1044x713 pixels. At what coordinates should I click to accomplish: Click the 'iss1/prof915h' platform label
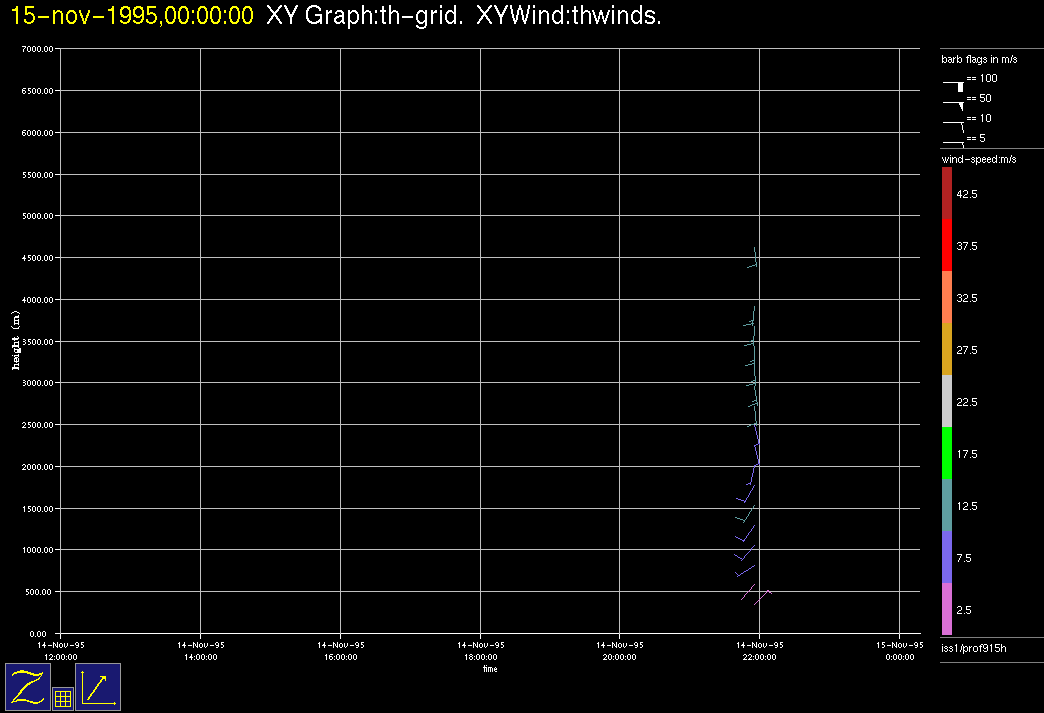[972, 651]
